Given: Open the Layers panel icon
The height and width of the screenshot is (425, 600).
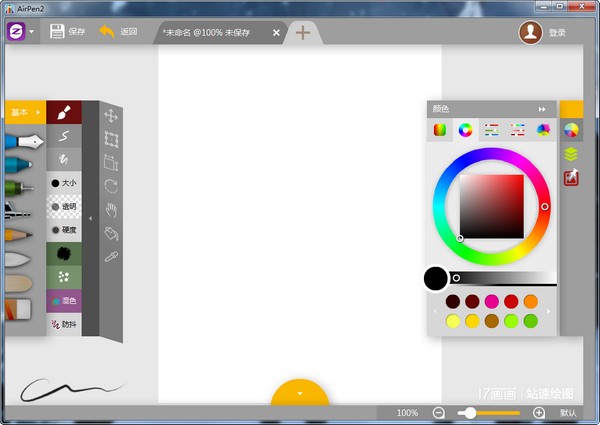Looking at the screenshot, I should click(571, 154).
